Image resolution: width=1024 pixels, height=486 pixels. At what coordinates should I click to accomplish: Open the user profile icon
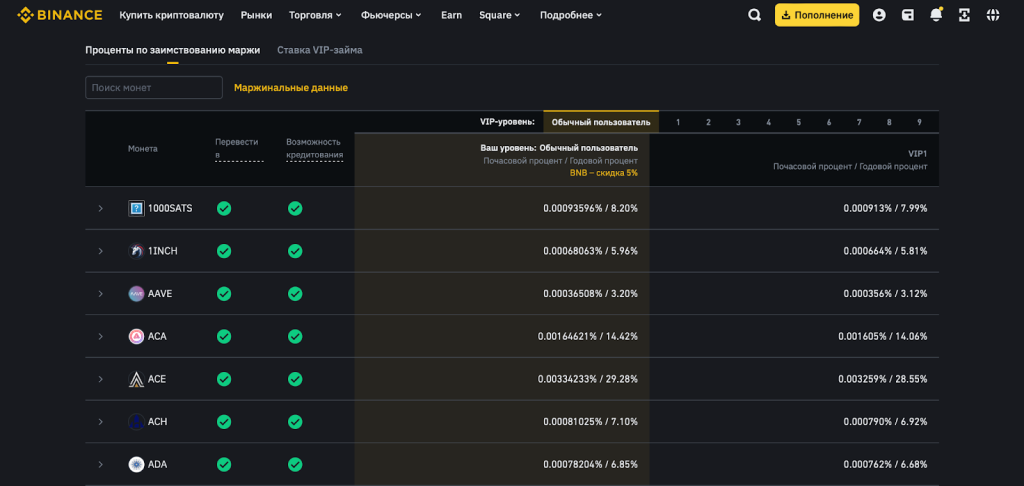tap(879, 15)
